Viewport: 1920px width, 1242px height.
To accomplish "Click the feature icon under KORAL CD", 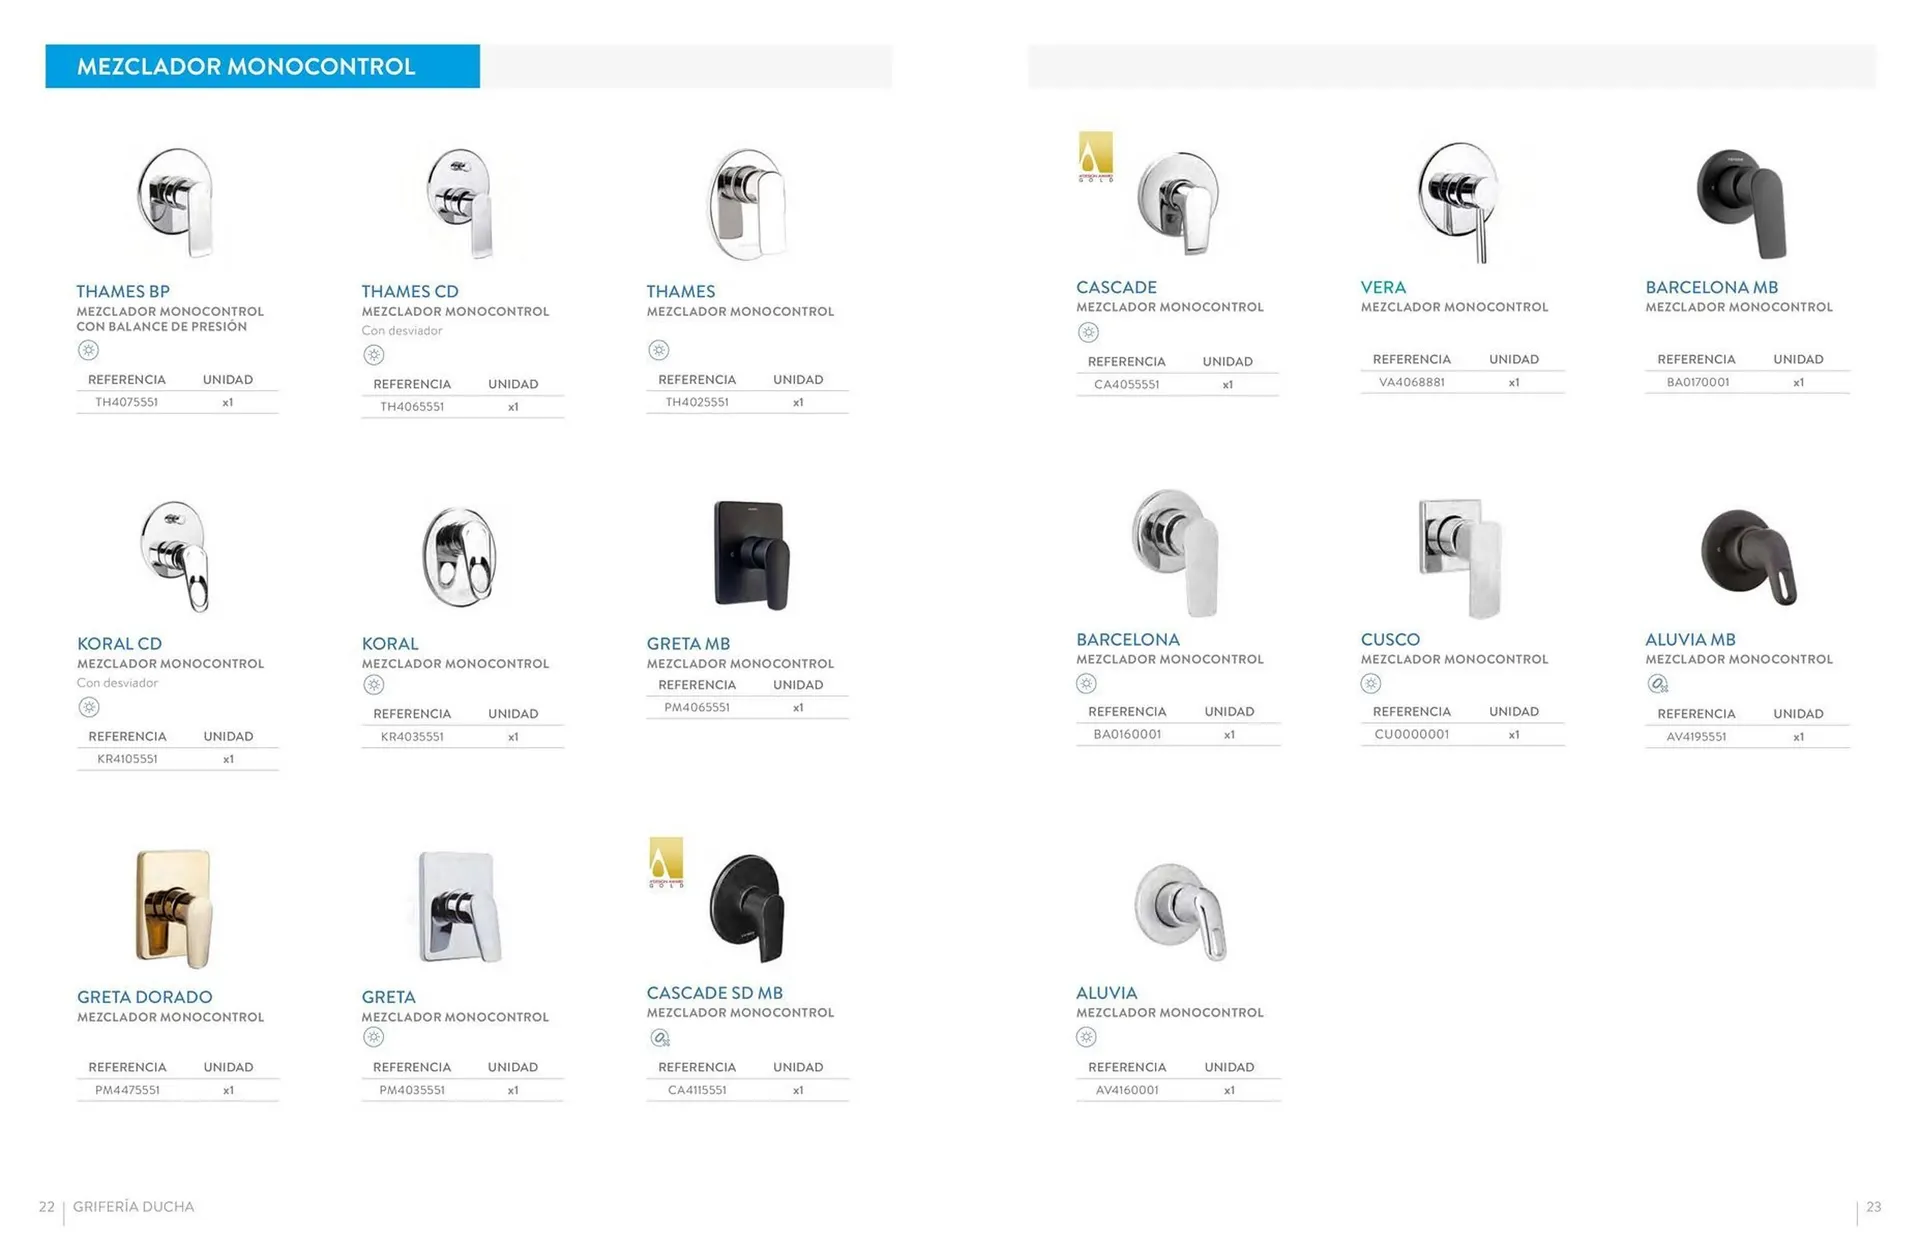I will pos(89,707).
